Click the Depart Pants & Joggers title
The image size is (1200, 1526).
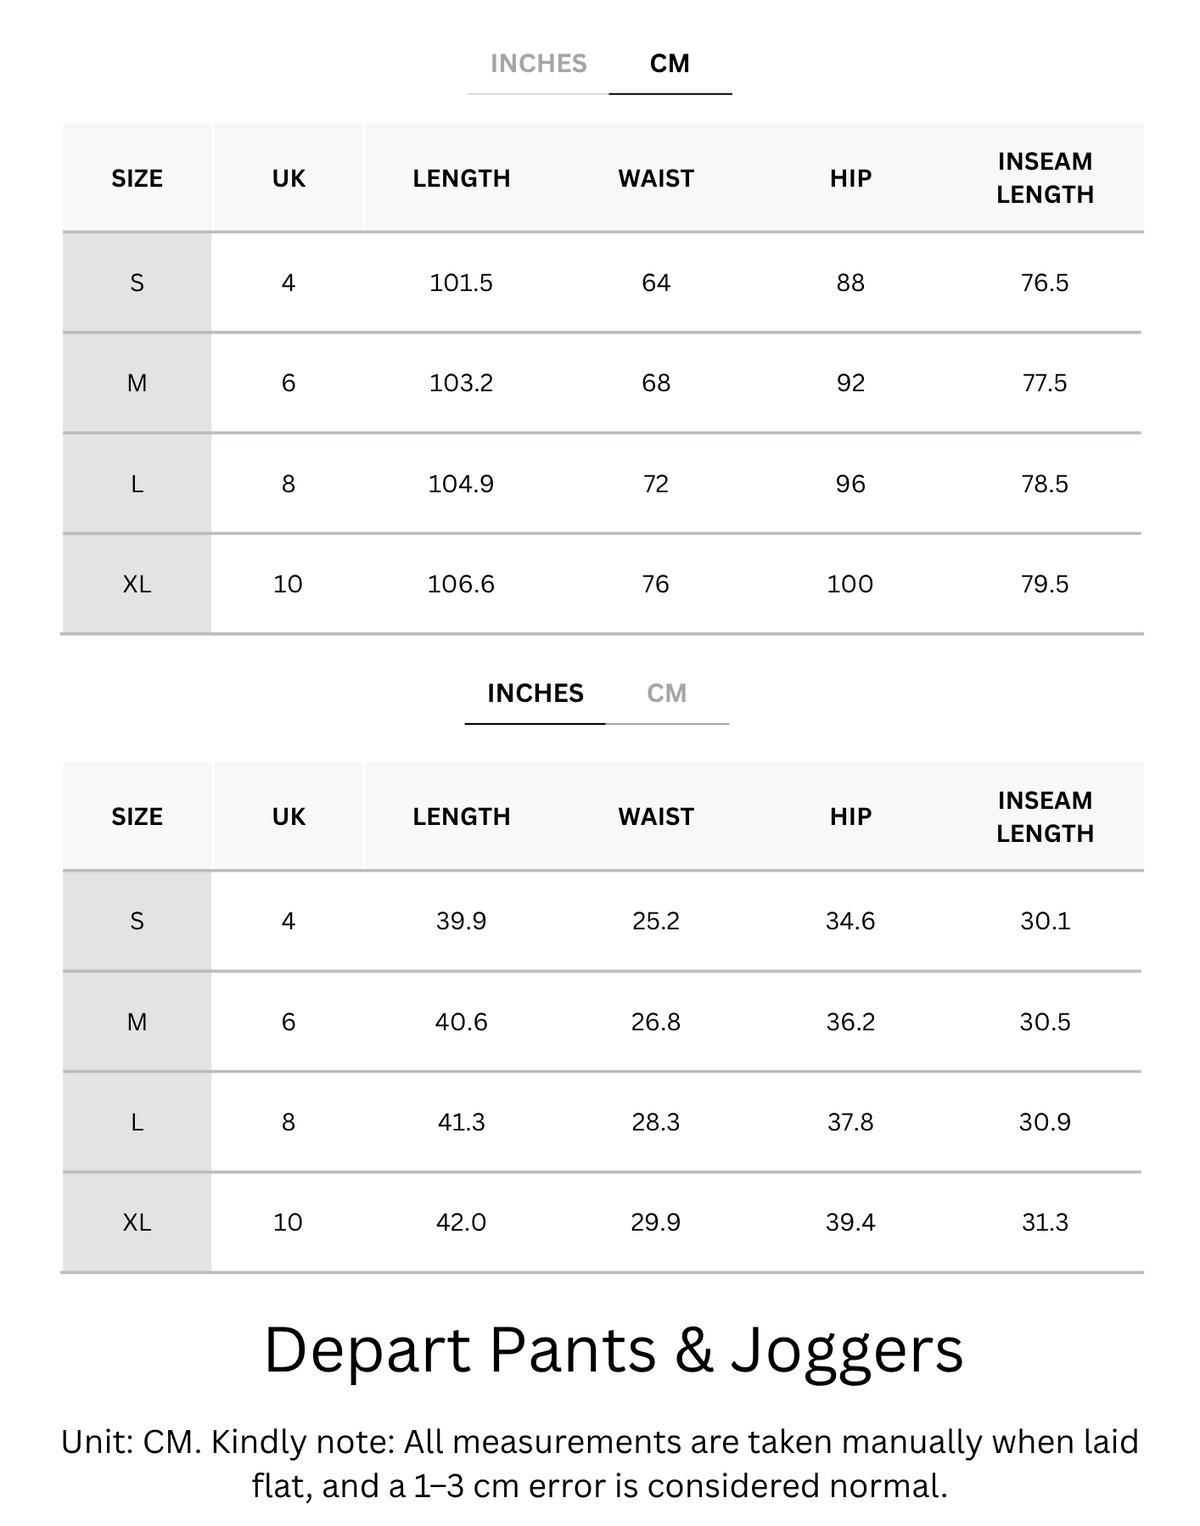[x=613, y=1350]
